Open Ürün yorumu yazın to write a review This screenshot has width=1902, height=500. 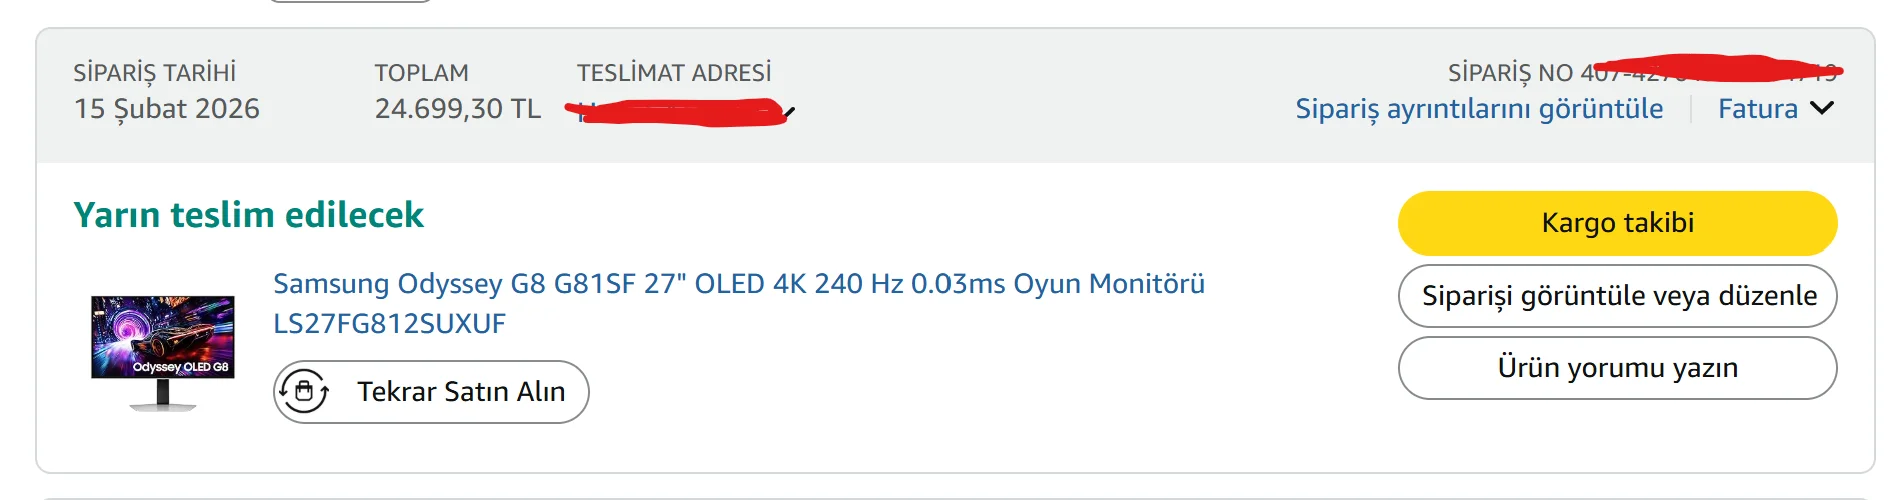click(x=1617, y=368)
